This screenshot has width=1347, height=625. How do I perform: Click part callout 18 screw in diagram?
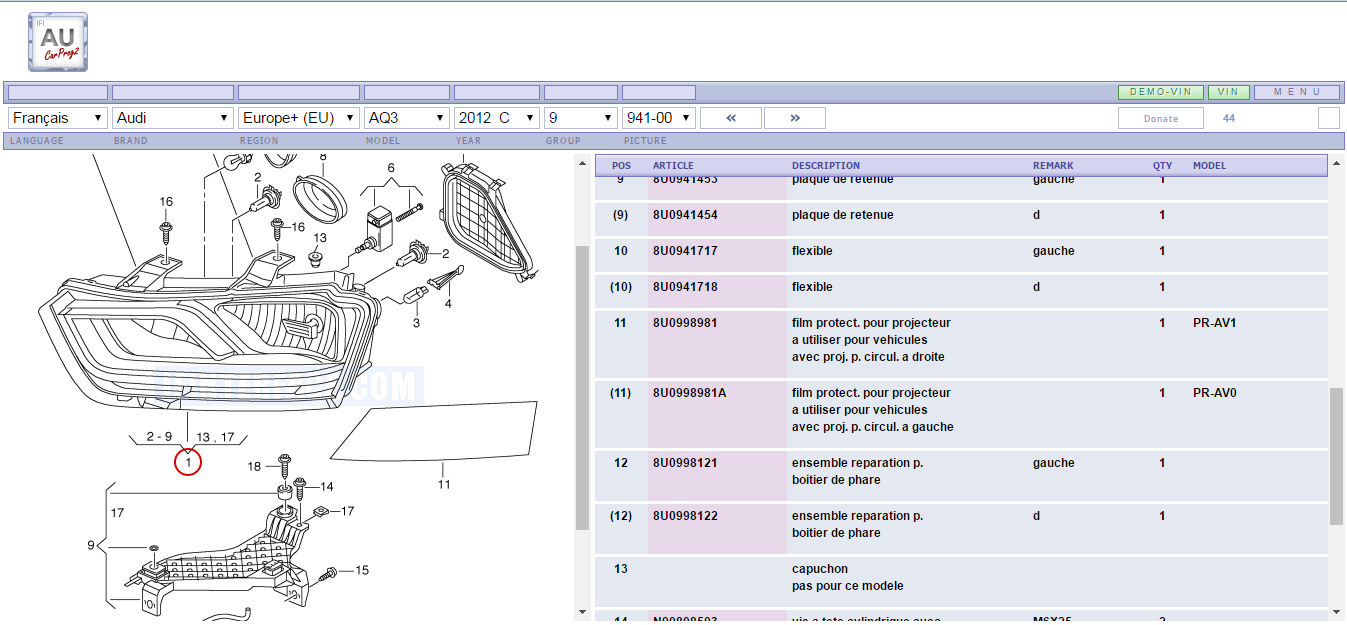click(255, 466)
